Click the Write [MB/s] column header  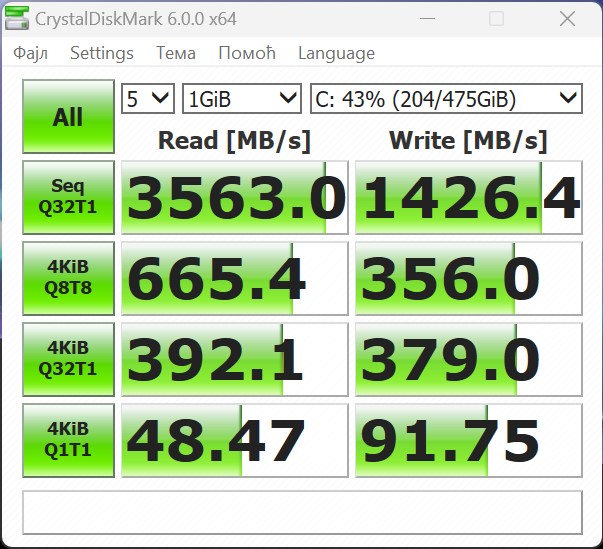tap(468, 141)
